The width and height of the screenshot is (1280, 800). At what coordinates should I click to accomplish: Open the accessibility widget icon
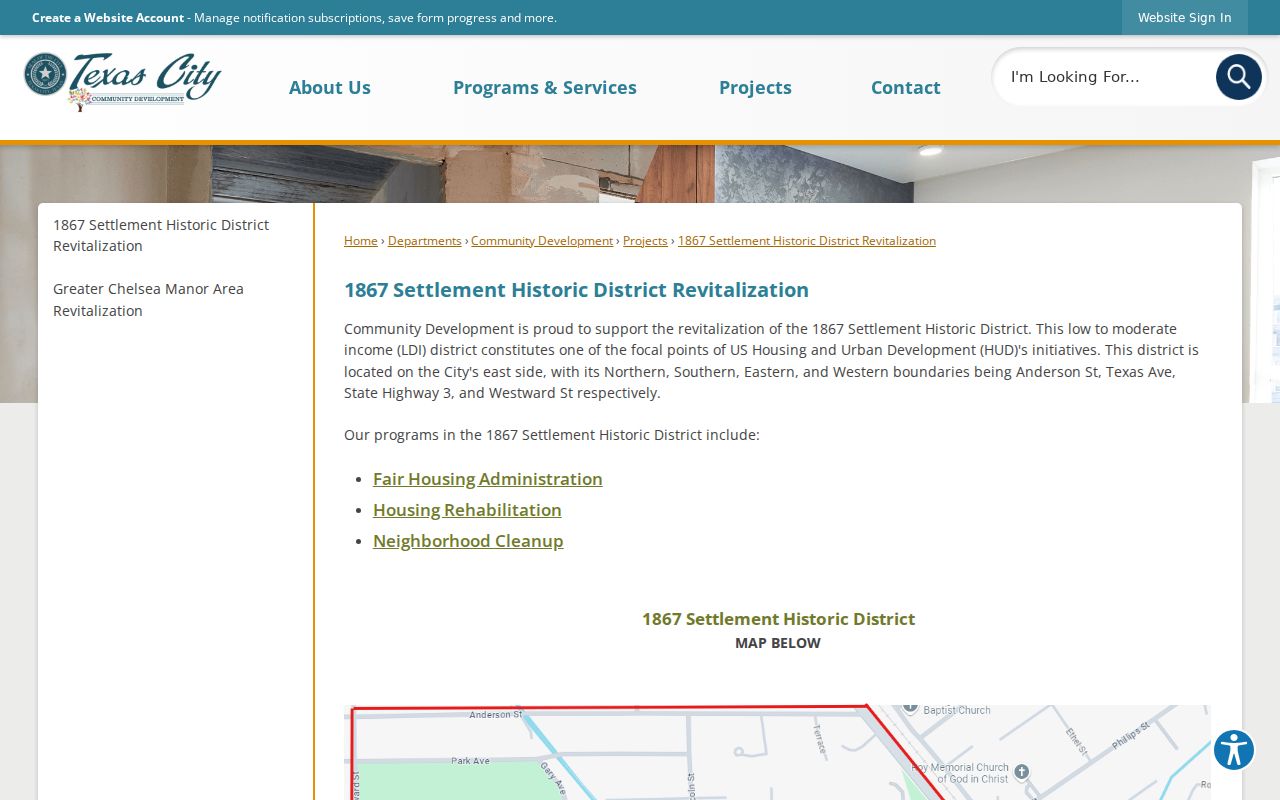coord(1234,750)
